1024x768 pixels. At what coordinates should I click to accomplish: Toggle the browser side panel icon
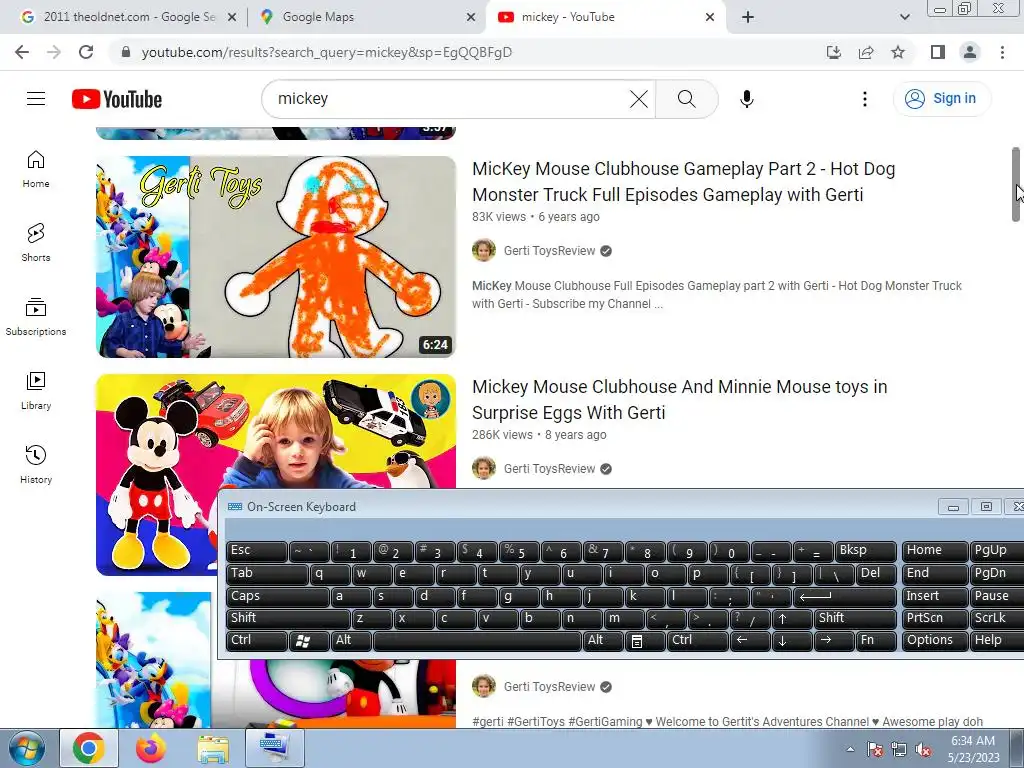(x=938, y=52)
